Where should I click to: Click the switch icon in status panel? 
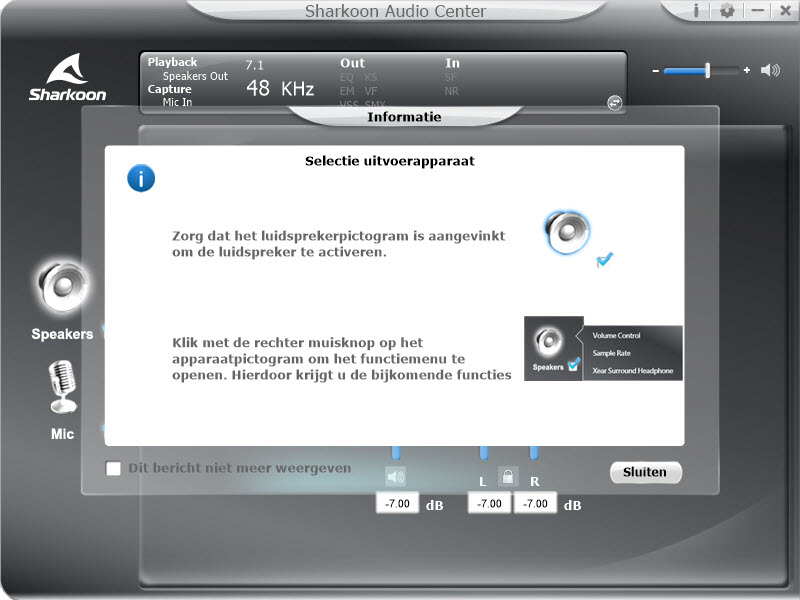[614, 103]
